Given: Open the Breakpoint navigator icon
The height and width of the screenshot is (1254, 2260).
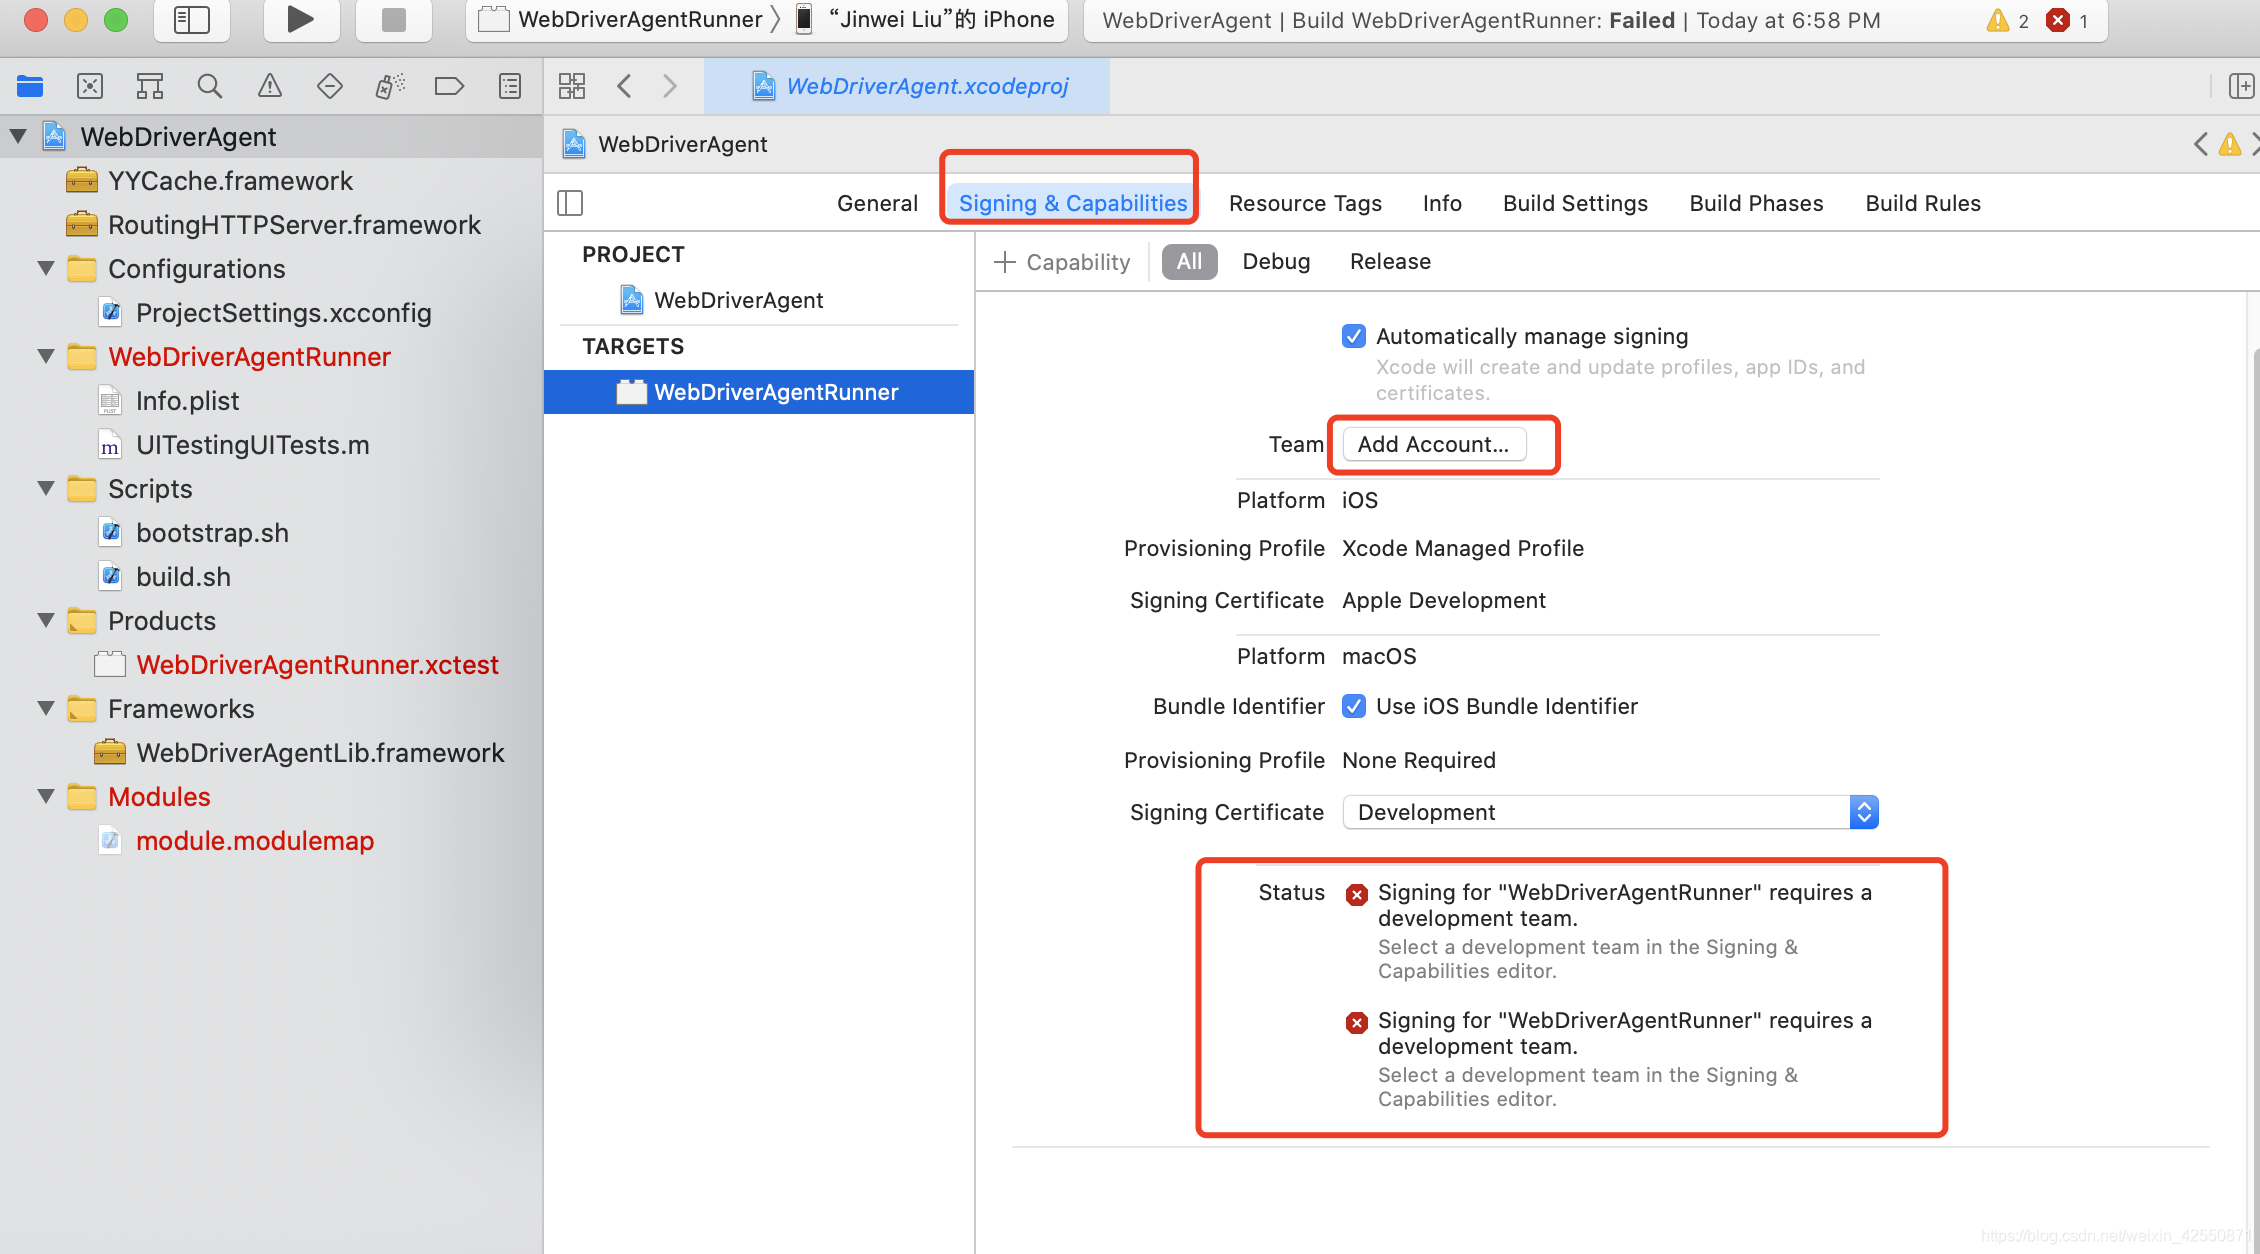Looking at the screenshot, I should [449, 87].
